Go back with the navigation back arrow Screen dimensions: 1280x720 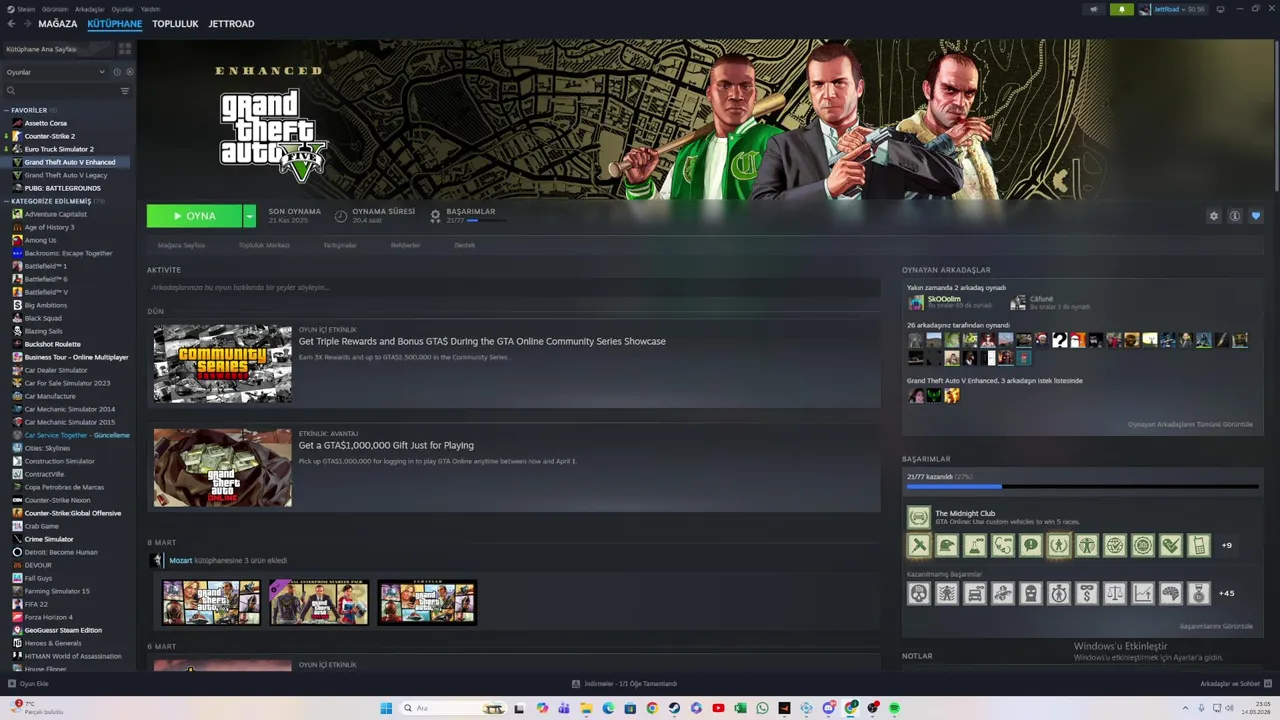11,24
